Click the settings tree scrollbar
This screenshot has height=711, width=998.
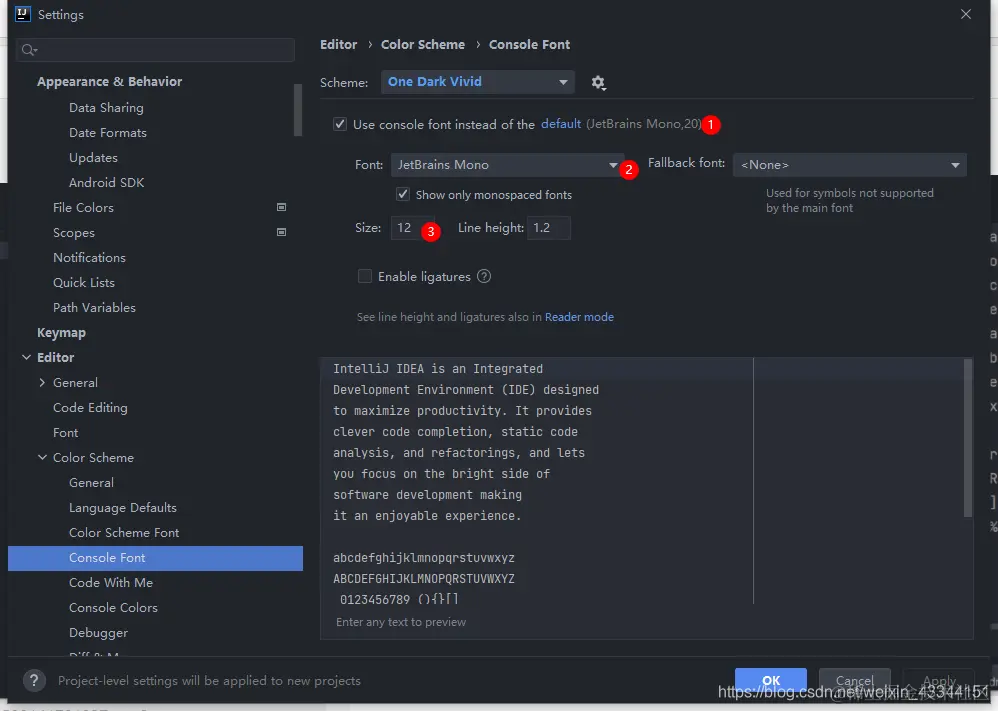(298, 109)
